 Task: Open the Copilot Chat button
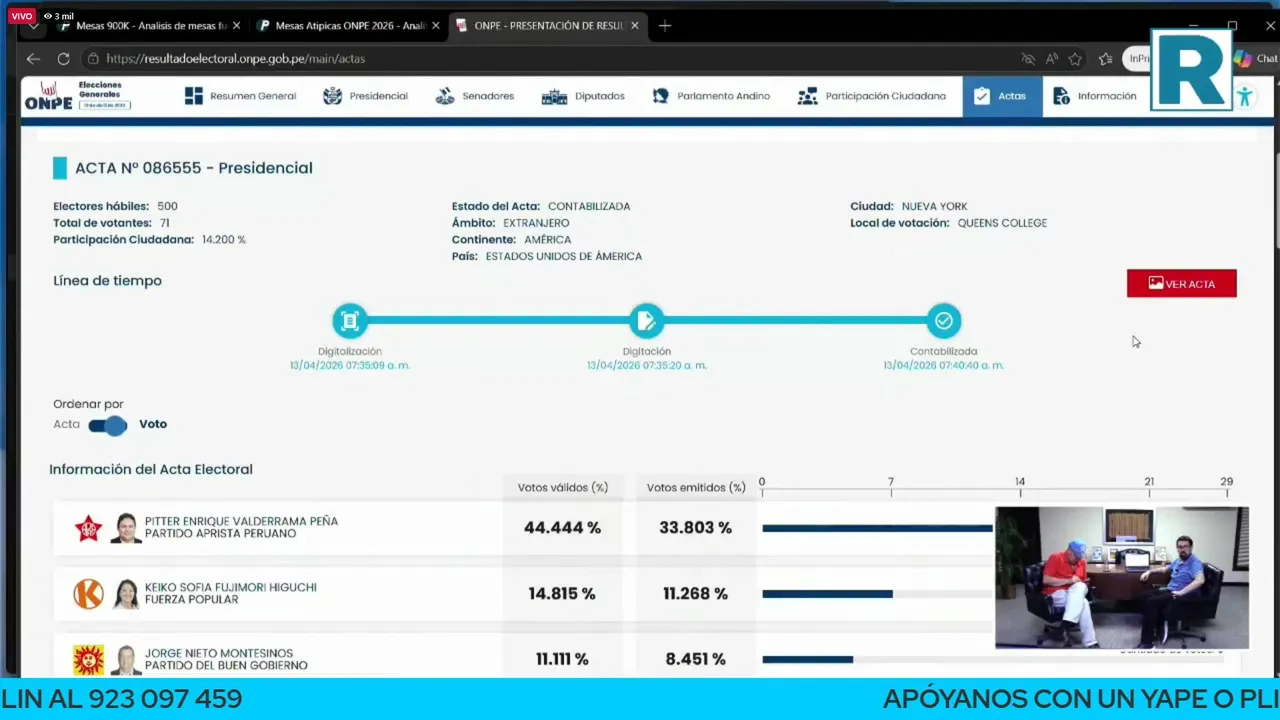point(1256,59)
